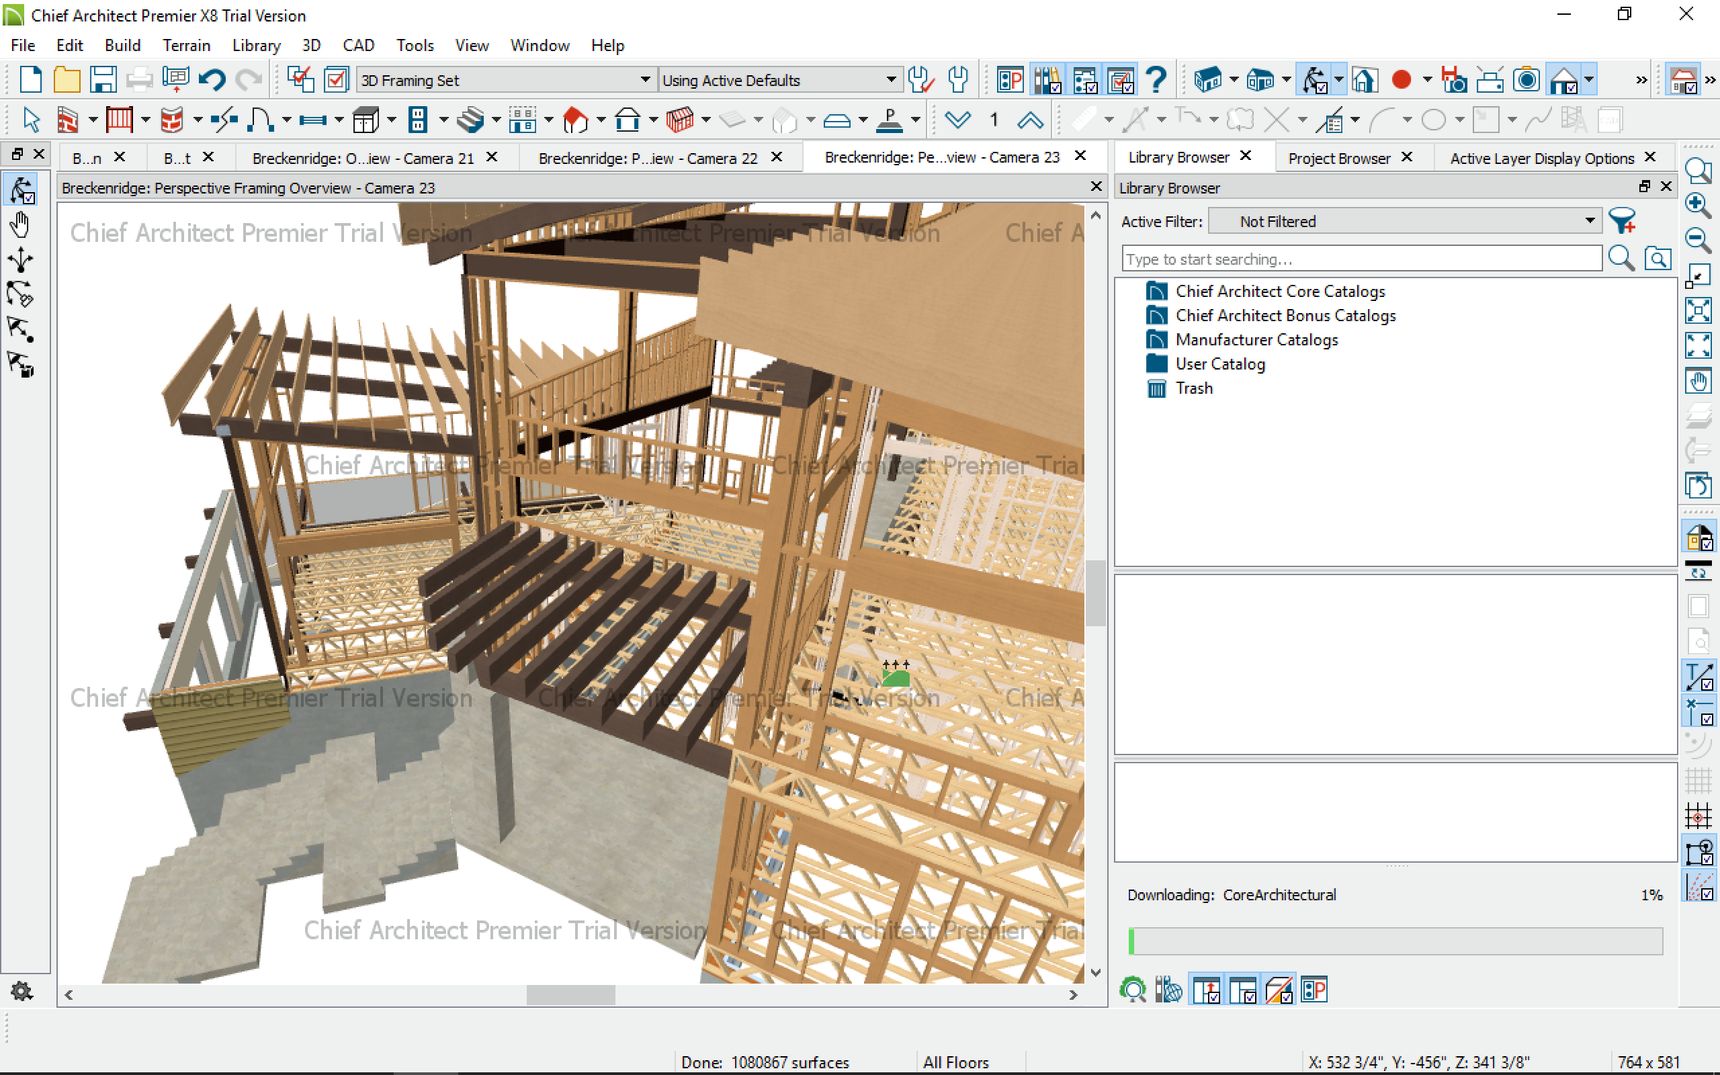Image resolution: width=1720 pixels, height=1075 pixels.
Task: Toggle library selection pane display button
Action: [x=1242, y=990]
